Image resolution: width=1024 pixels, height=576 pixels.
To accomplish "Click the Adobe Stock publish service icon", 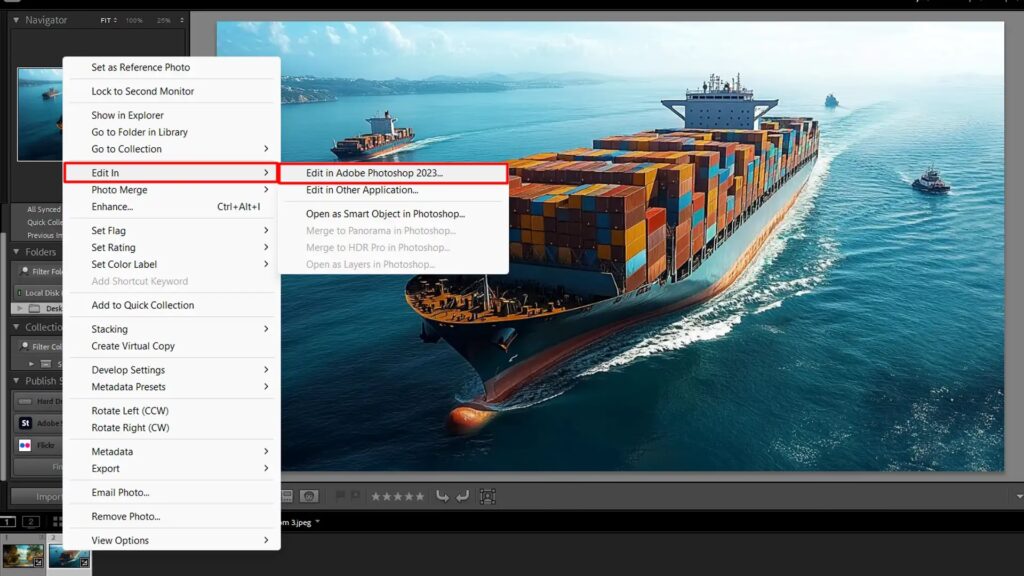I will click(x=25, y=423).
